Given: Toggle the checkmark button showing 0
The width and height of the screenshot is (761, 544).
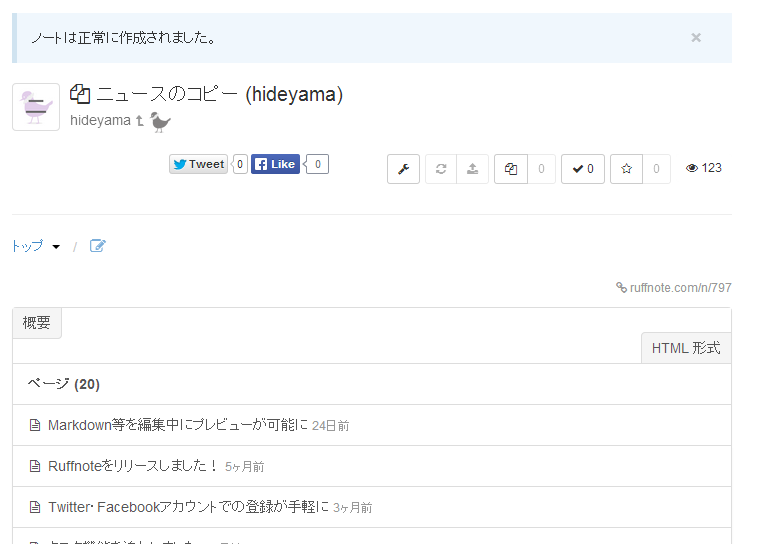Looking at the screenshot, I should 582,169.
